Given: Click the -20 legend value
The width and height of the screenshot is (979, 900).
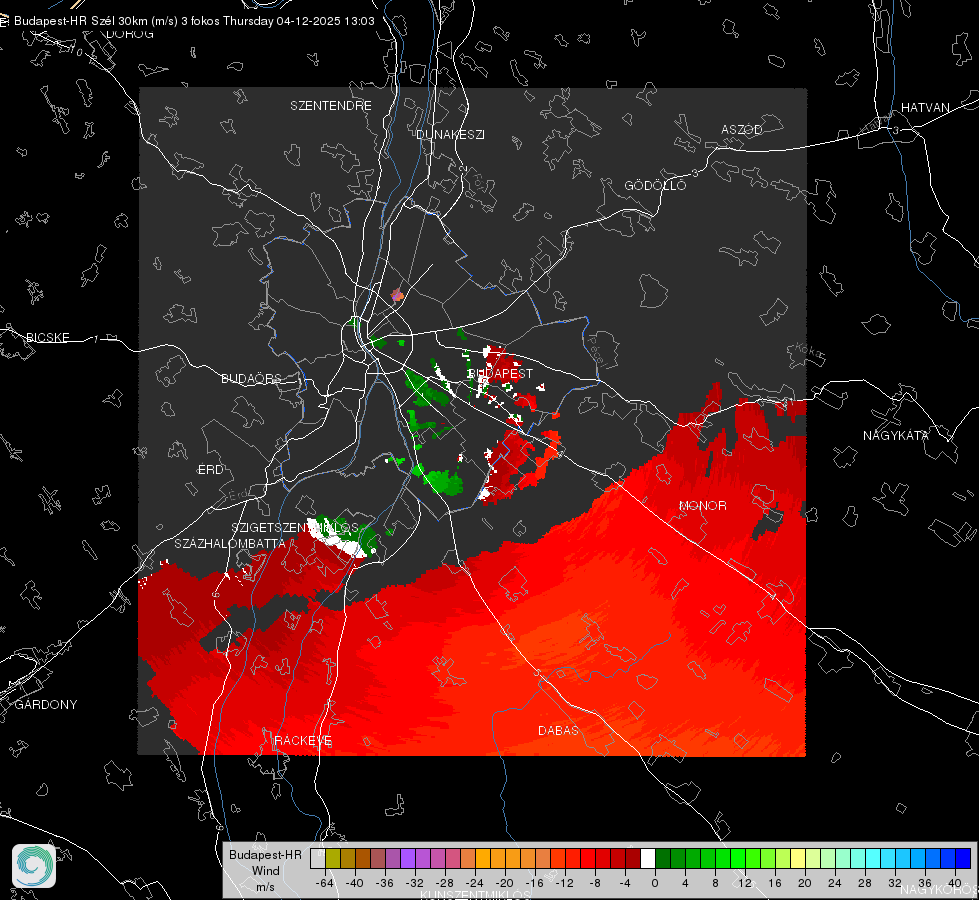Looking at the screenshot, I should pyautogui.click(x=504, y=883).
